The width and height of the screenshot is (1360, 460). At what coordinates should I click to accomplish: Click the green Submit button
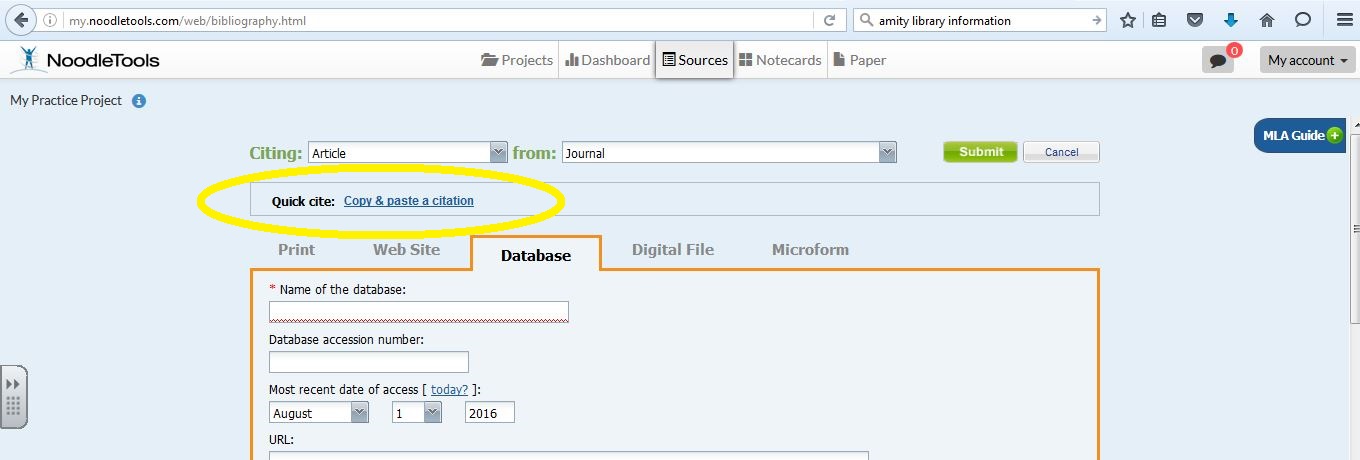980,152
